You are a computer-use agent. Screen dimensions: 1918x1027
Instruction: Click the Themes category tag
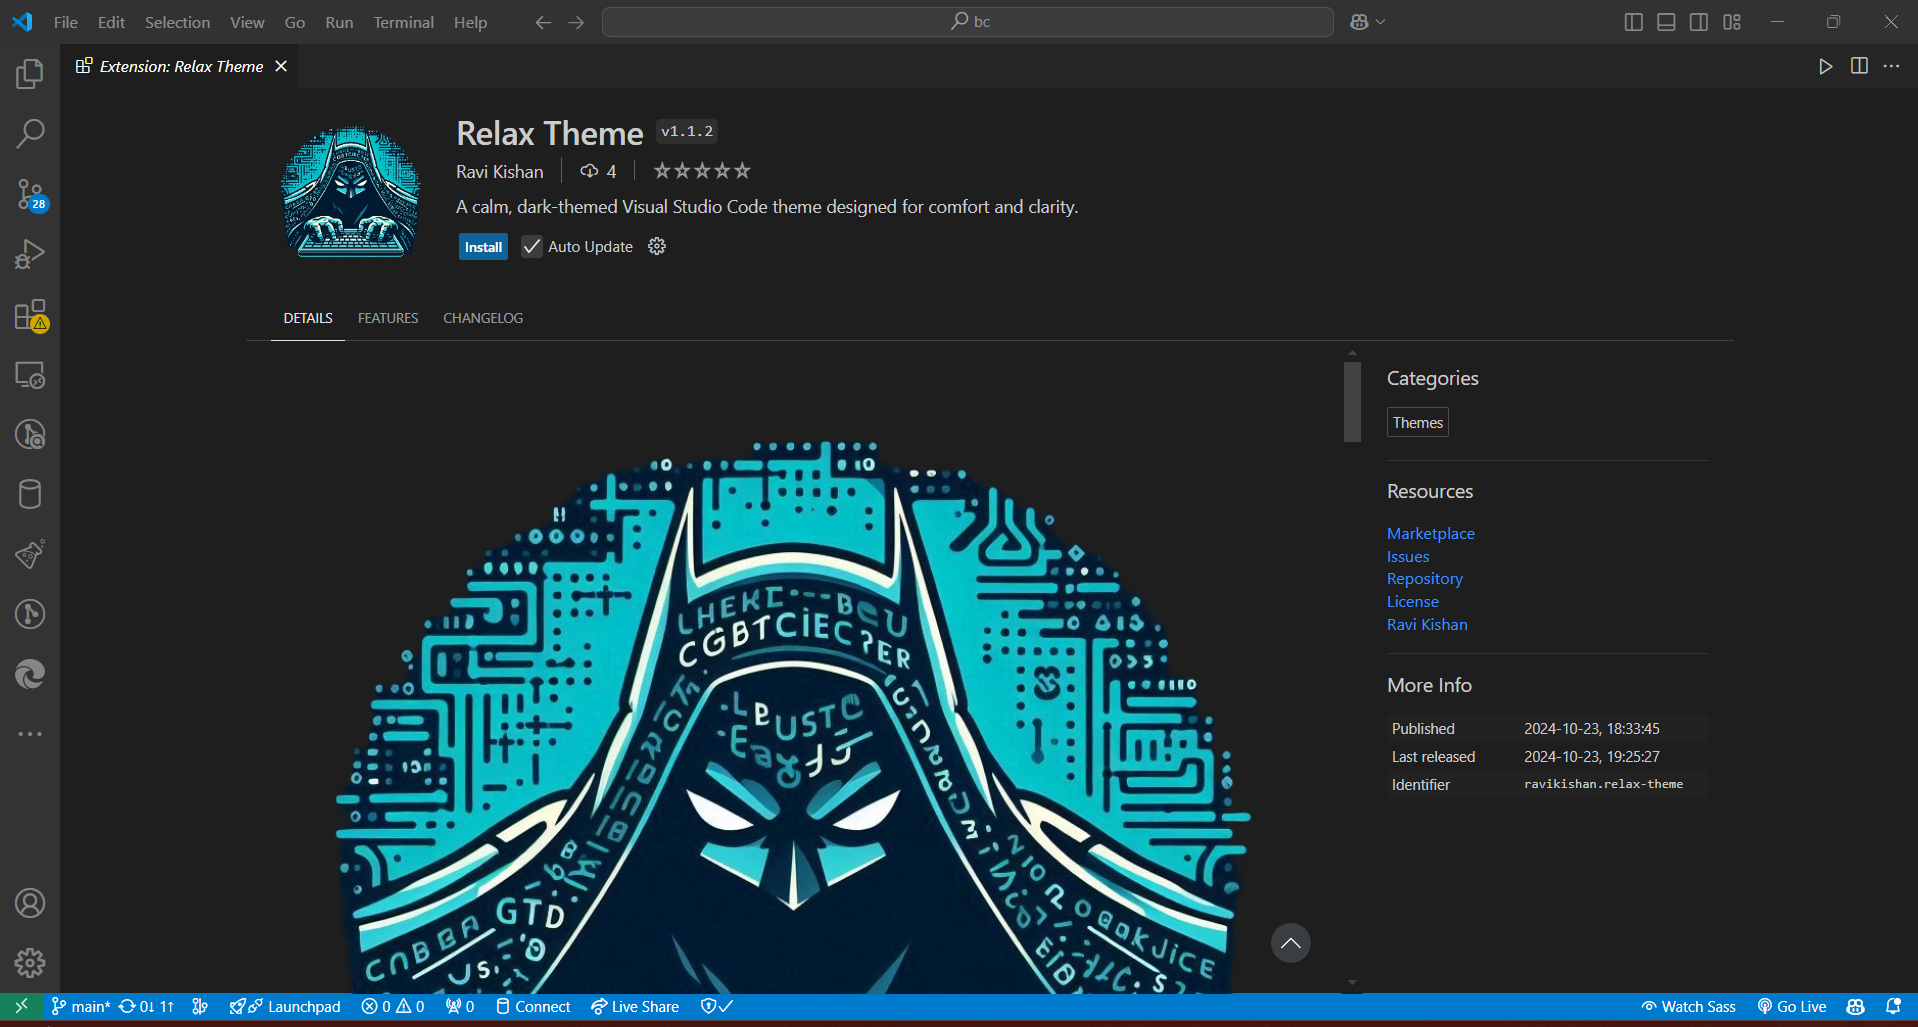point(1417,423)
